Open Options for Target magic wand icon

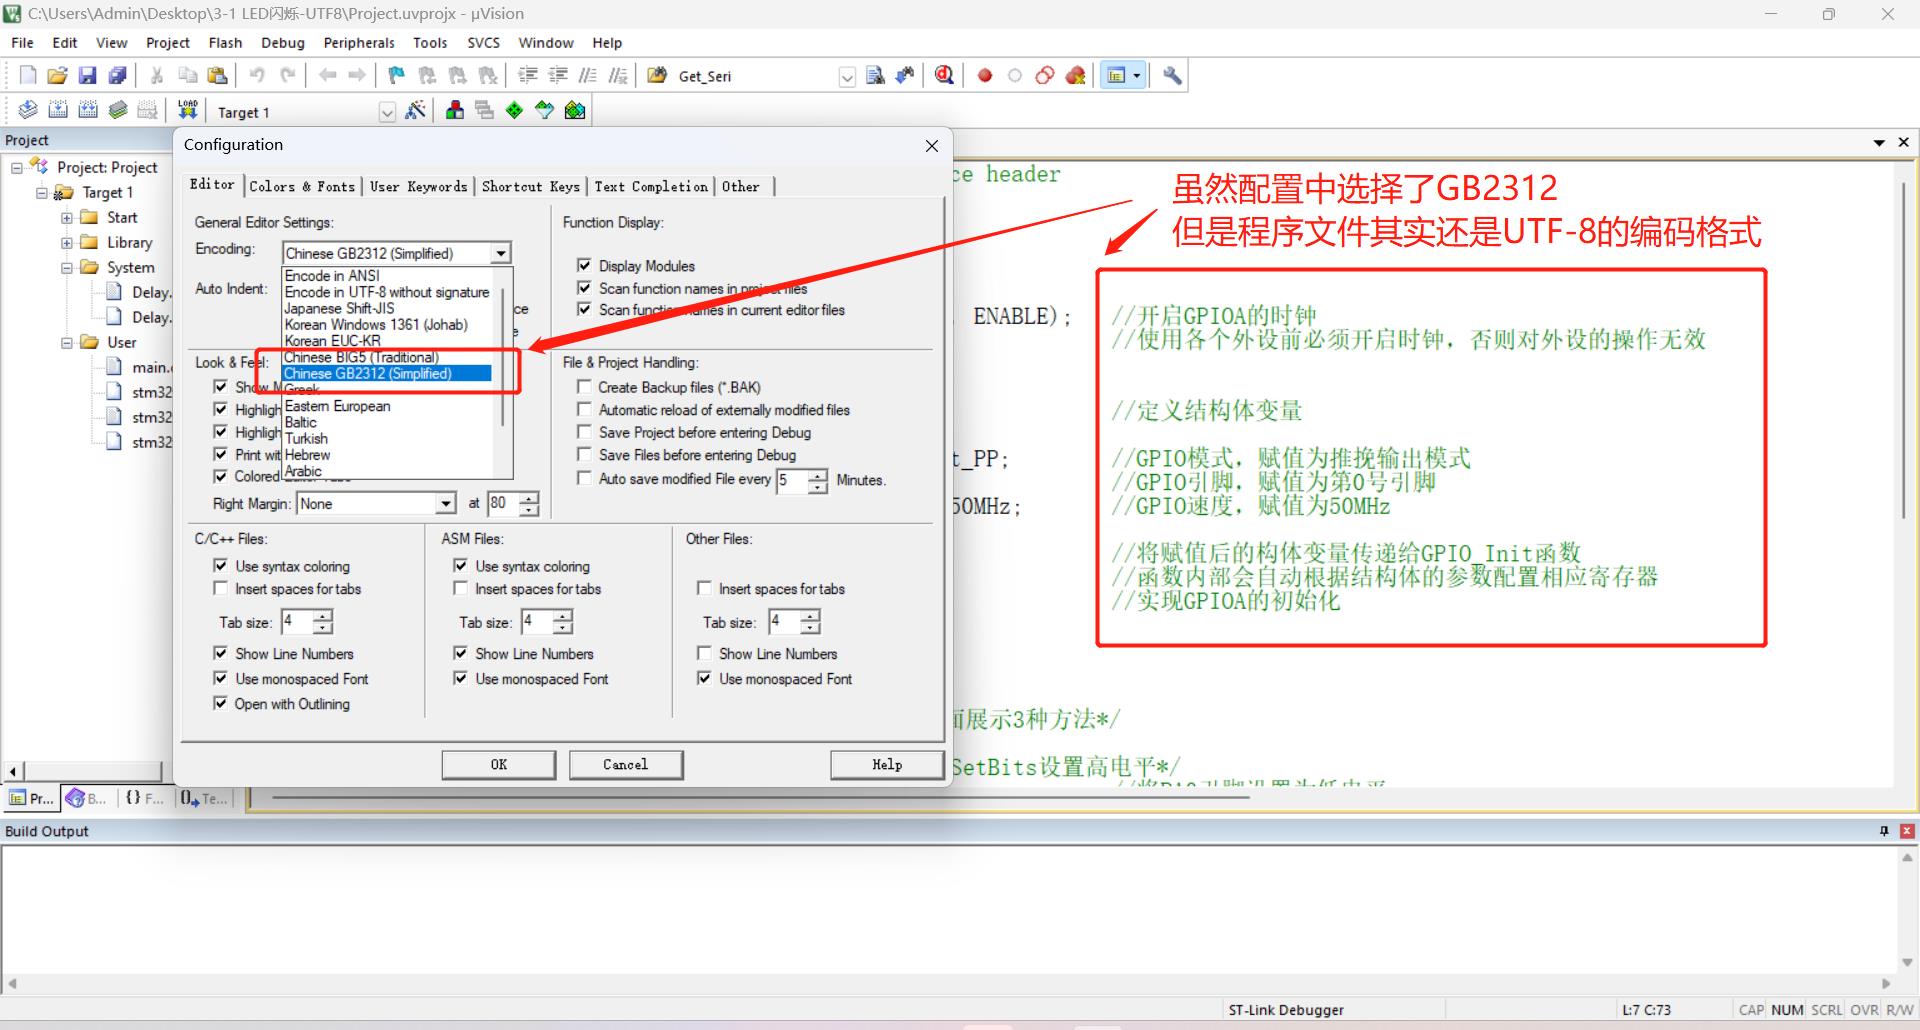[x=415, y=110]
